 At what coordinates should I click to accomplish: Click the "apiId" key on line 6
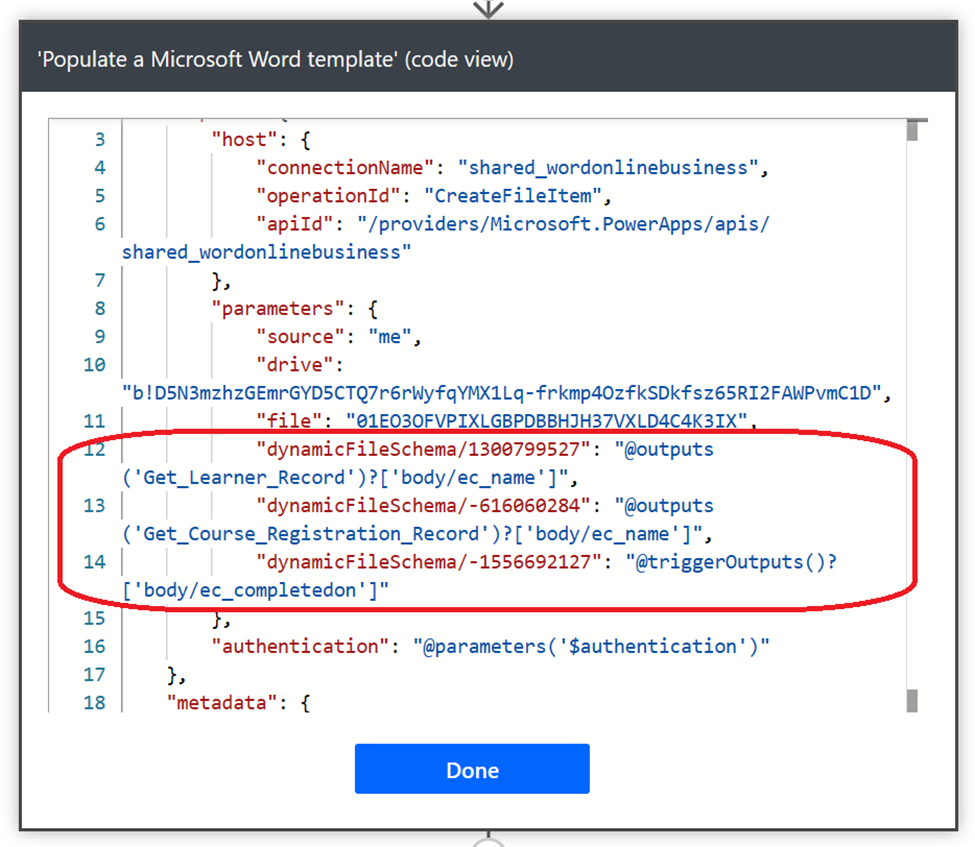(x=295, y=224)
